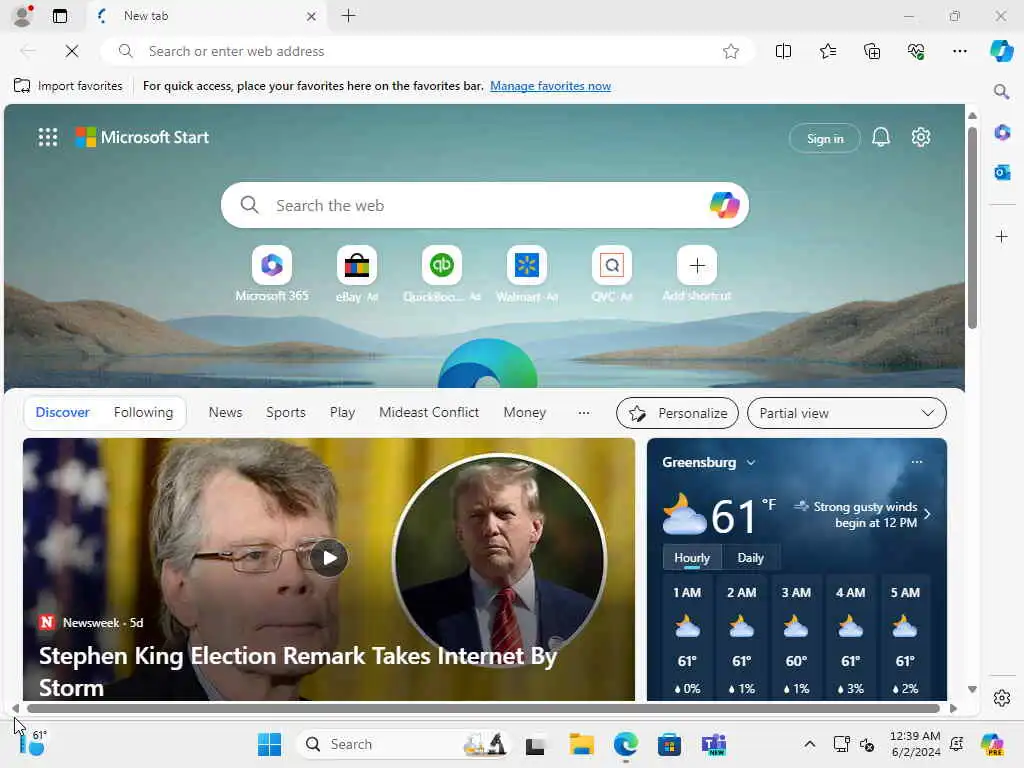Switch to the Following tab

tap(143, 412)
